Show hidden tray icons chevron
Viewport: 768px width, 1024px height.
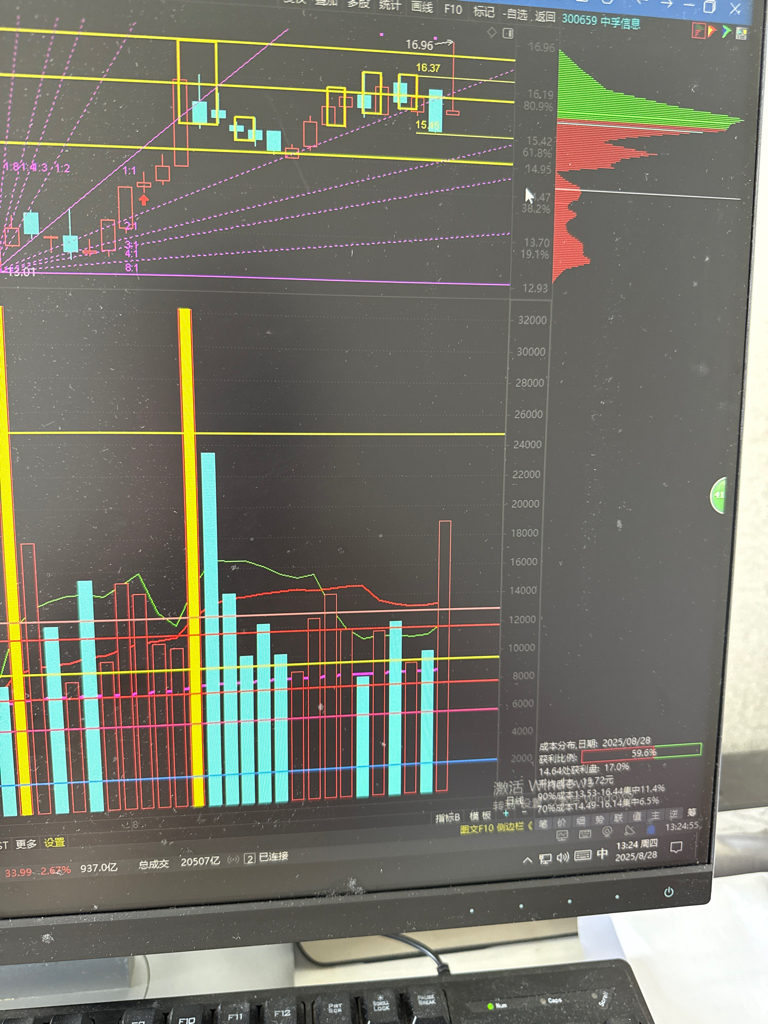(x=528, y=861)
